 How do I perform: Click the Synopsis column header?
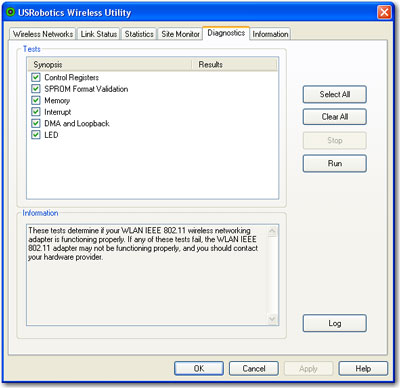(x=110, y=64)
